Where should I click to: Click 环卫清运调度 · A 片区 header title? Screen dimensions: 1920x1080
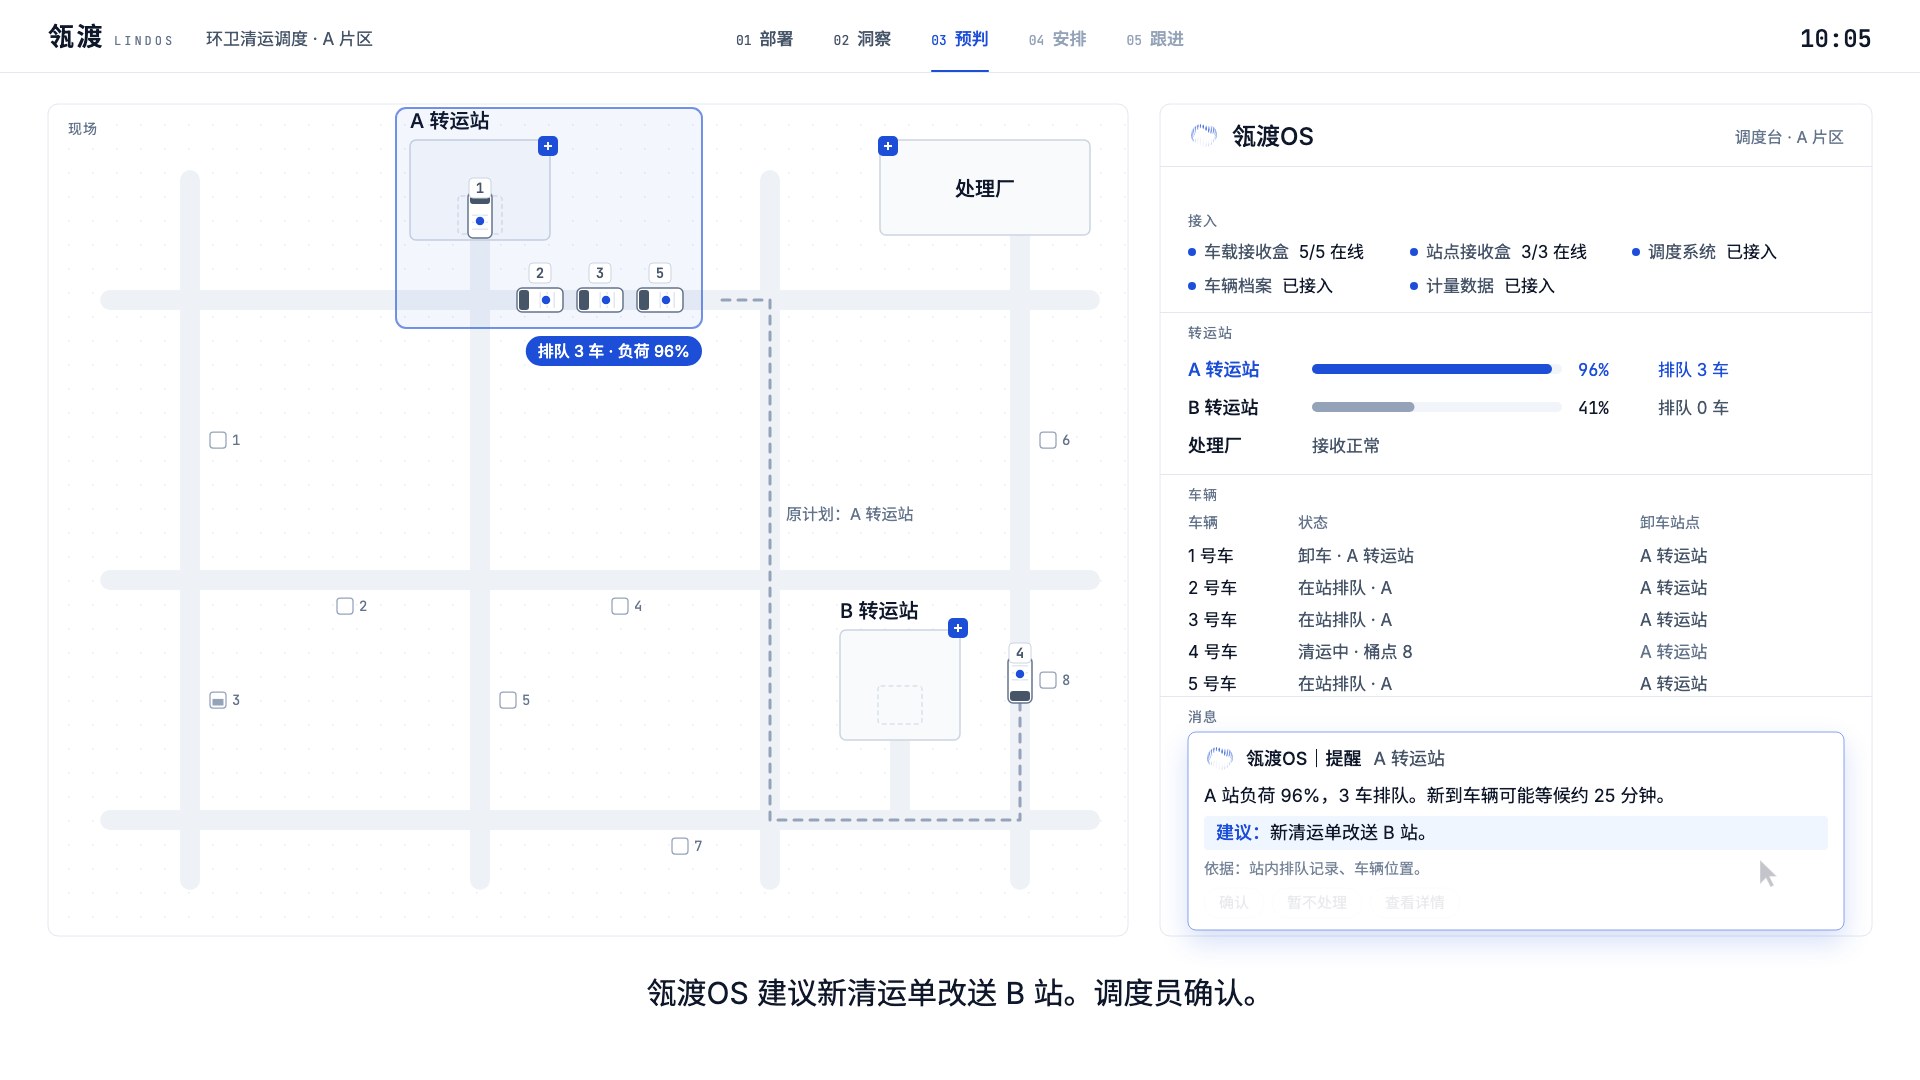click(x=289, y=39)
